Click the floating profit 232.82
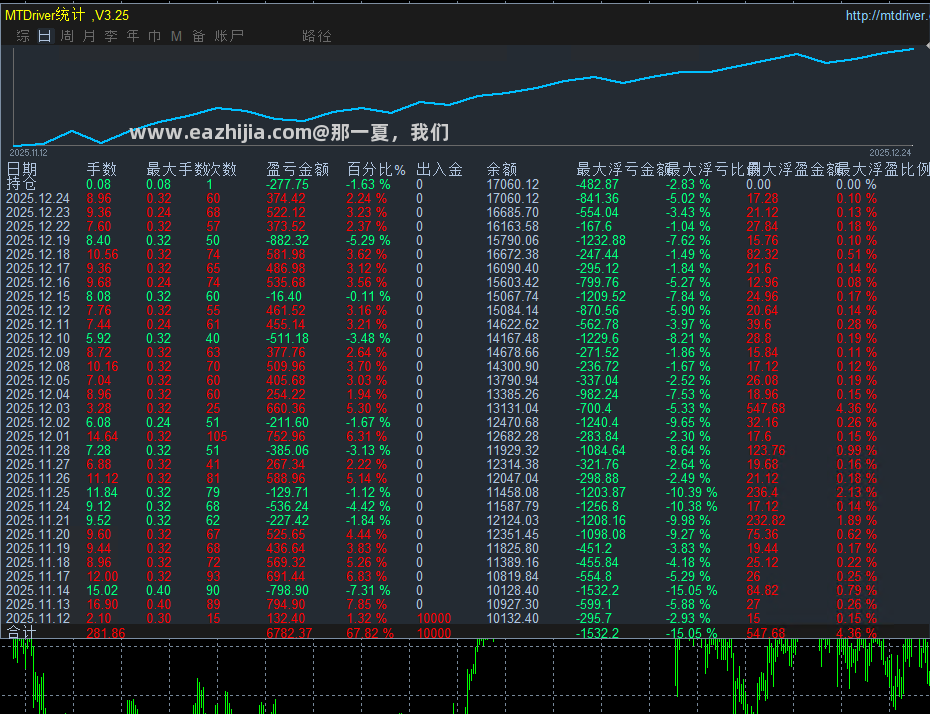Screen dimensions: 930x714 tap(766, 521)
